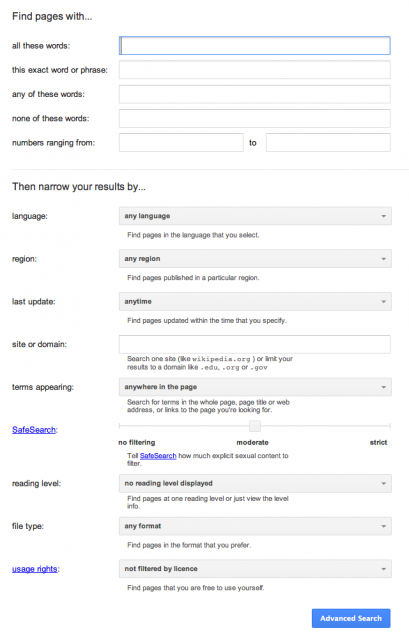Click the numbers range 'to' end field
The width and height of the screenshot is (409, 640).
pyautogui.click(x=328, y=142)
